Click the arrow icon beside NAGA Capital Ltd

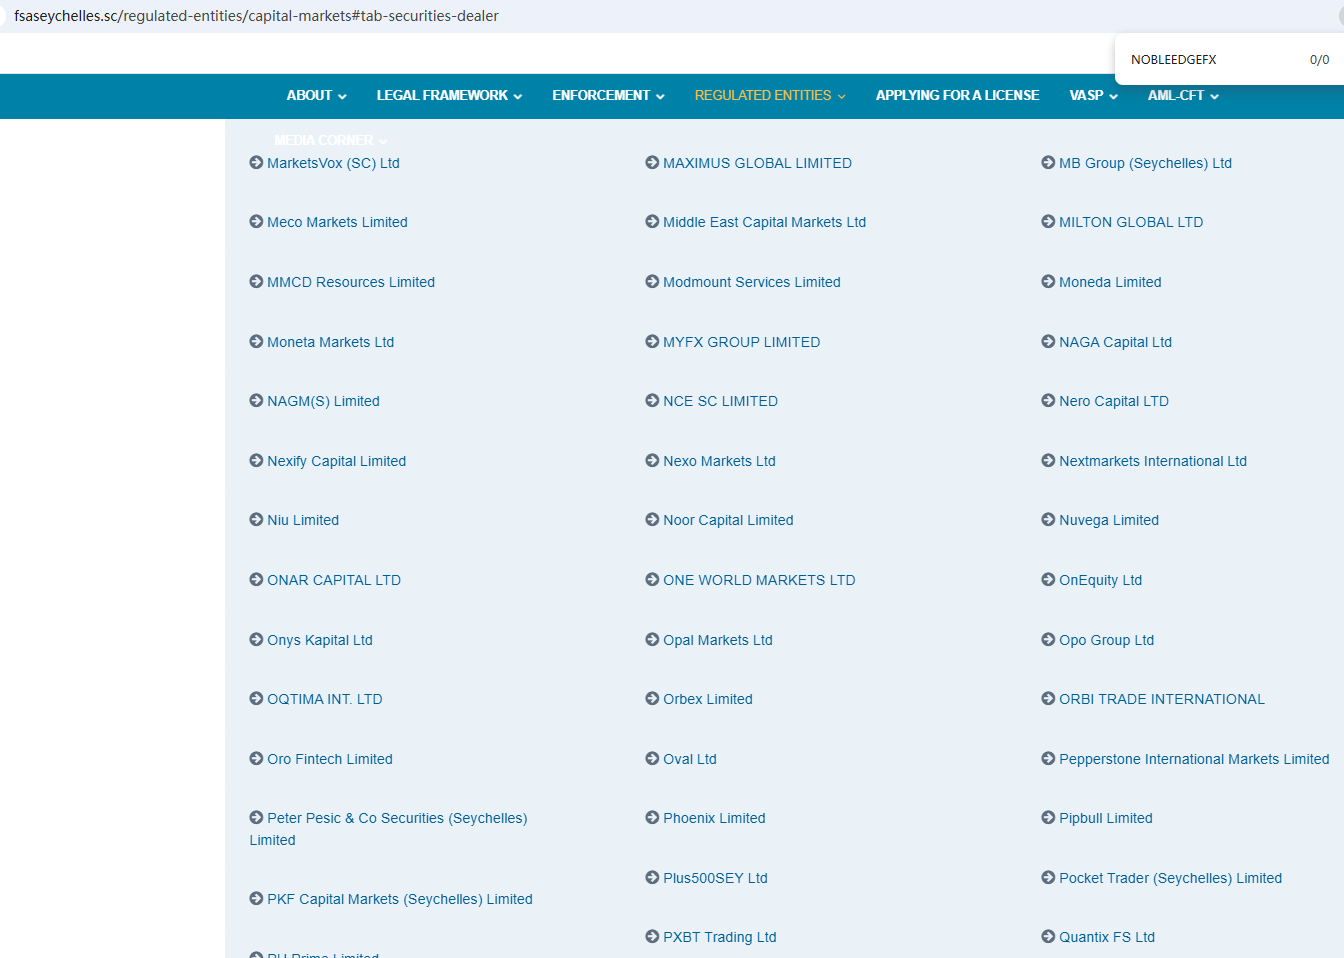coord(1048,341)
